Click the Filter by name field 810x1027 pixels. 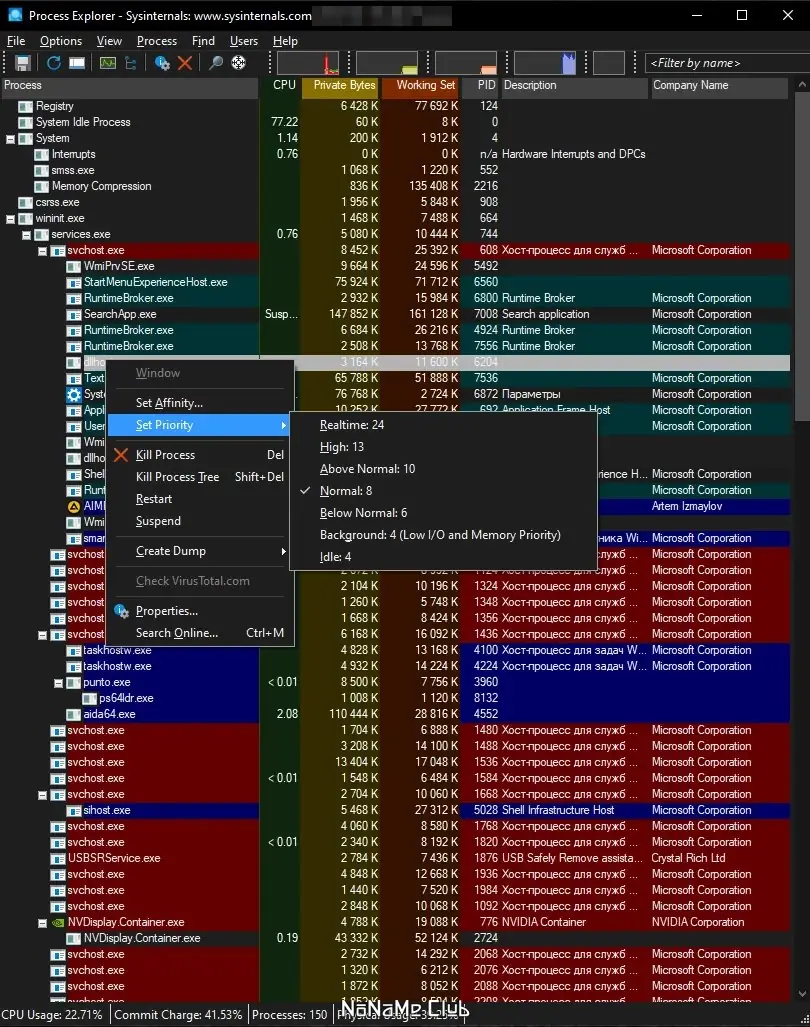[727, 63]
